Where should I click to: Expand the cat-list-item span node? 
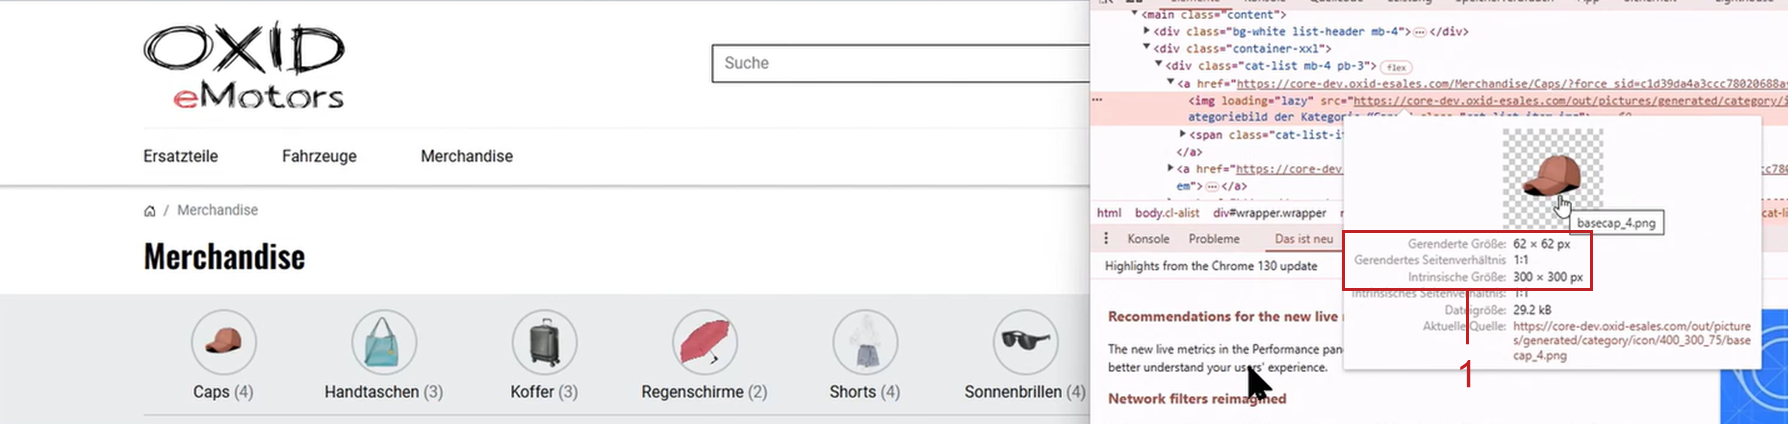pos(1183,134)
